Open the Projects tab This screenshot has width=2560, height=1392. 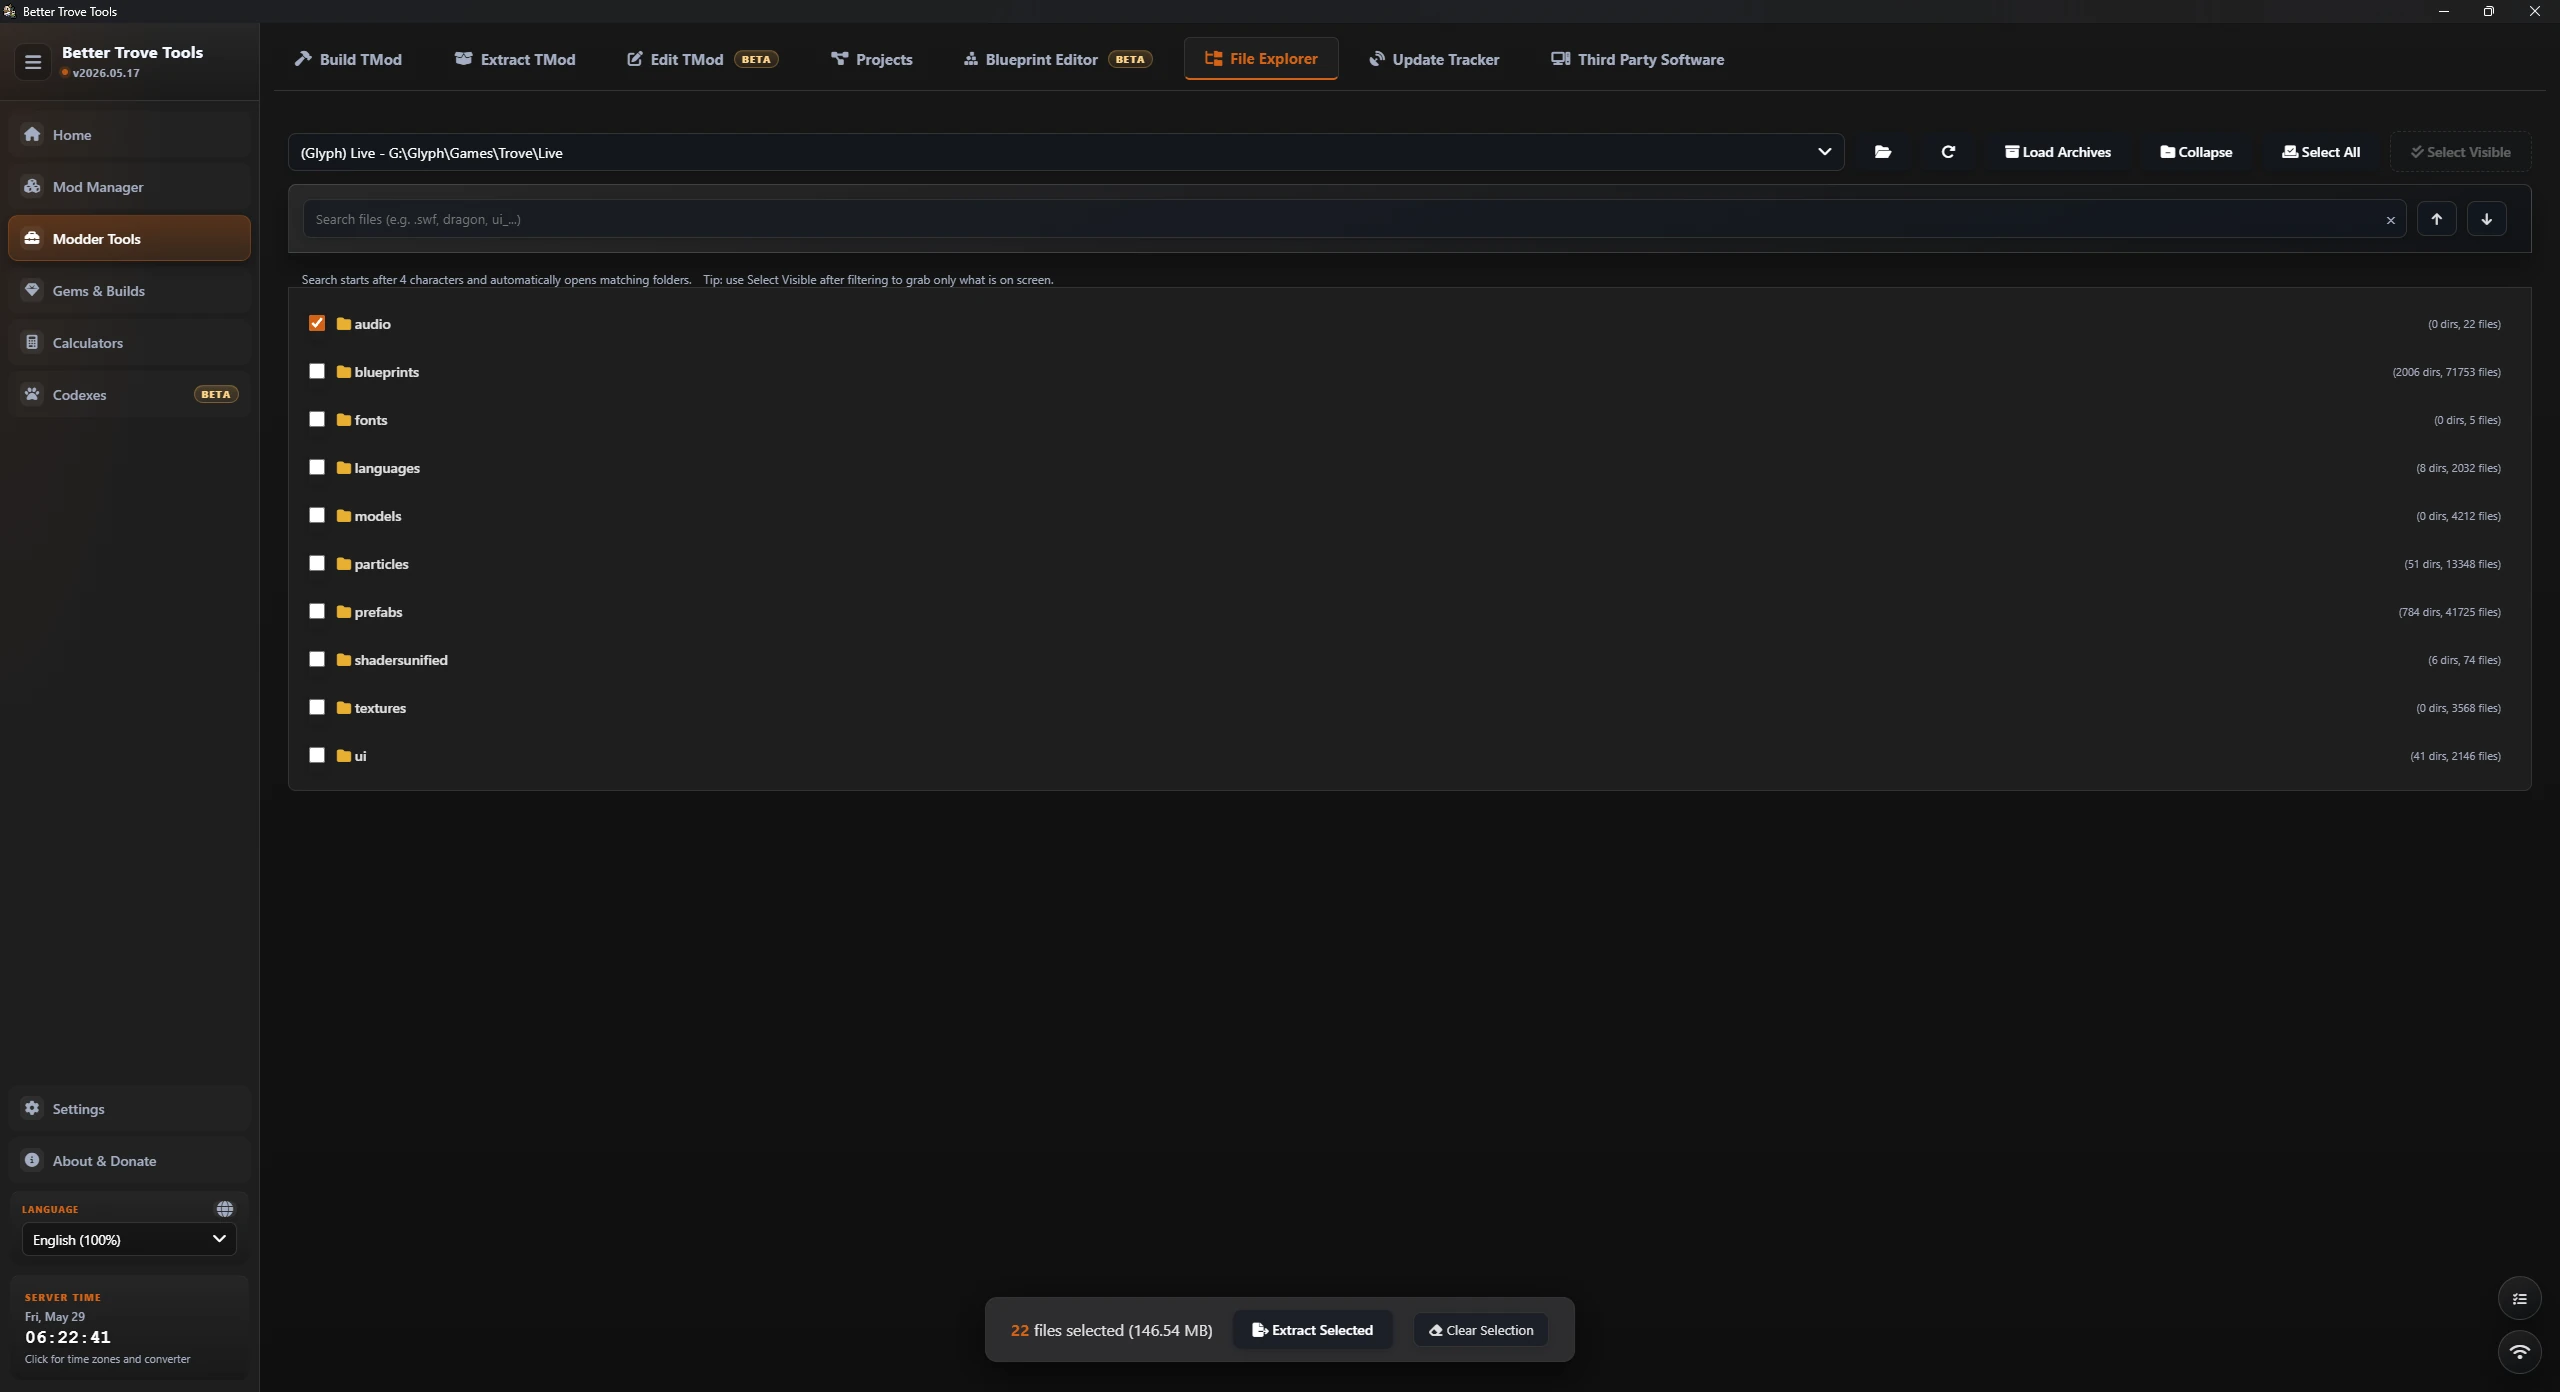[x=872, y=59]
